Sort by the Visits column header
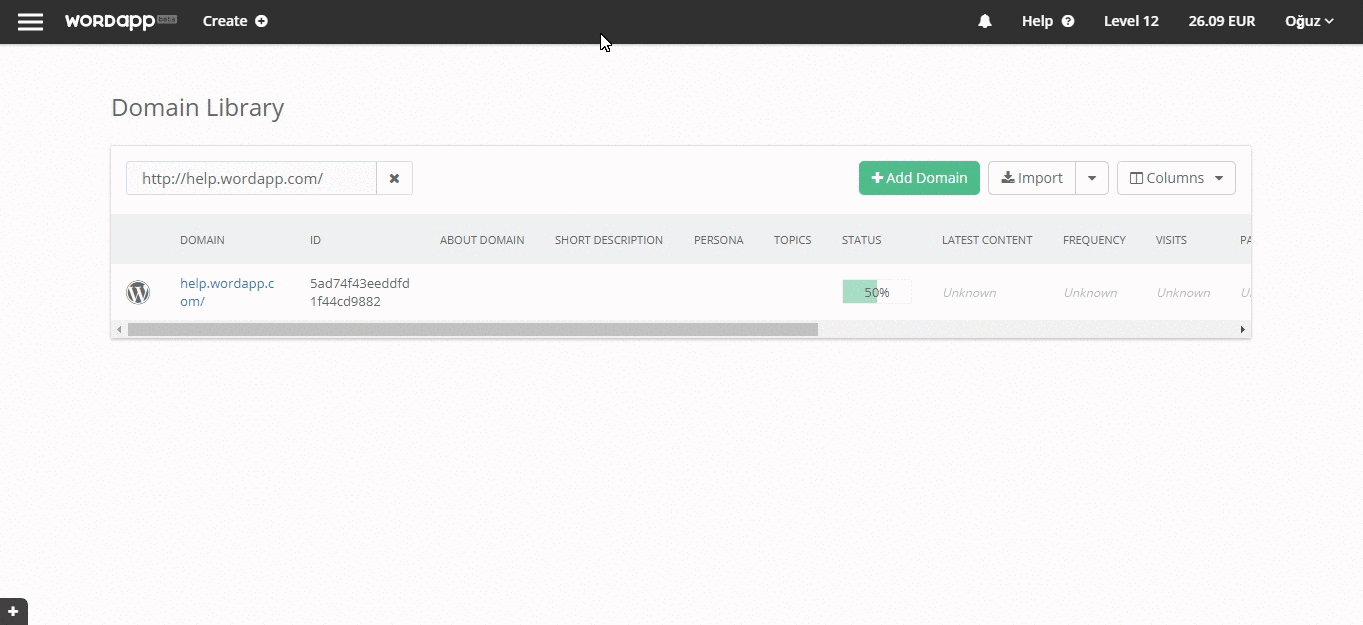Image resolution: width=1363 pixels, height=625 pixels. click(x=1171, y=240)
